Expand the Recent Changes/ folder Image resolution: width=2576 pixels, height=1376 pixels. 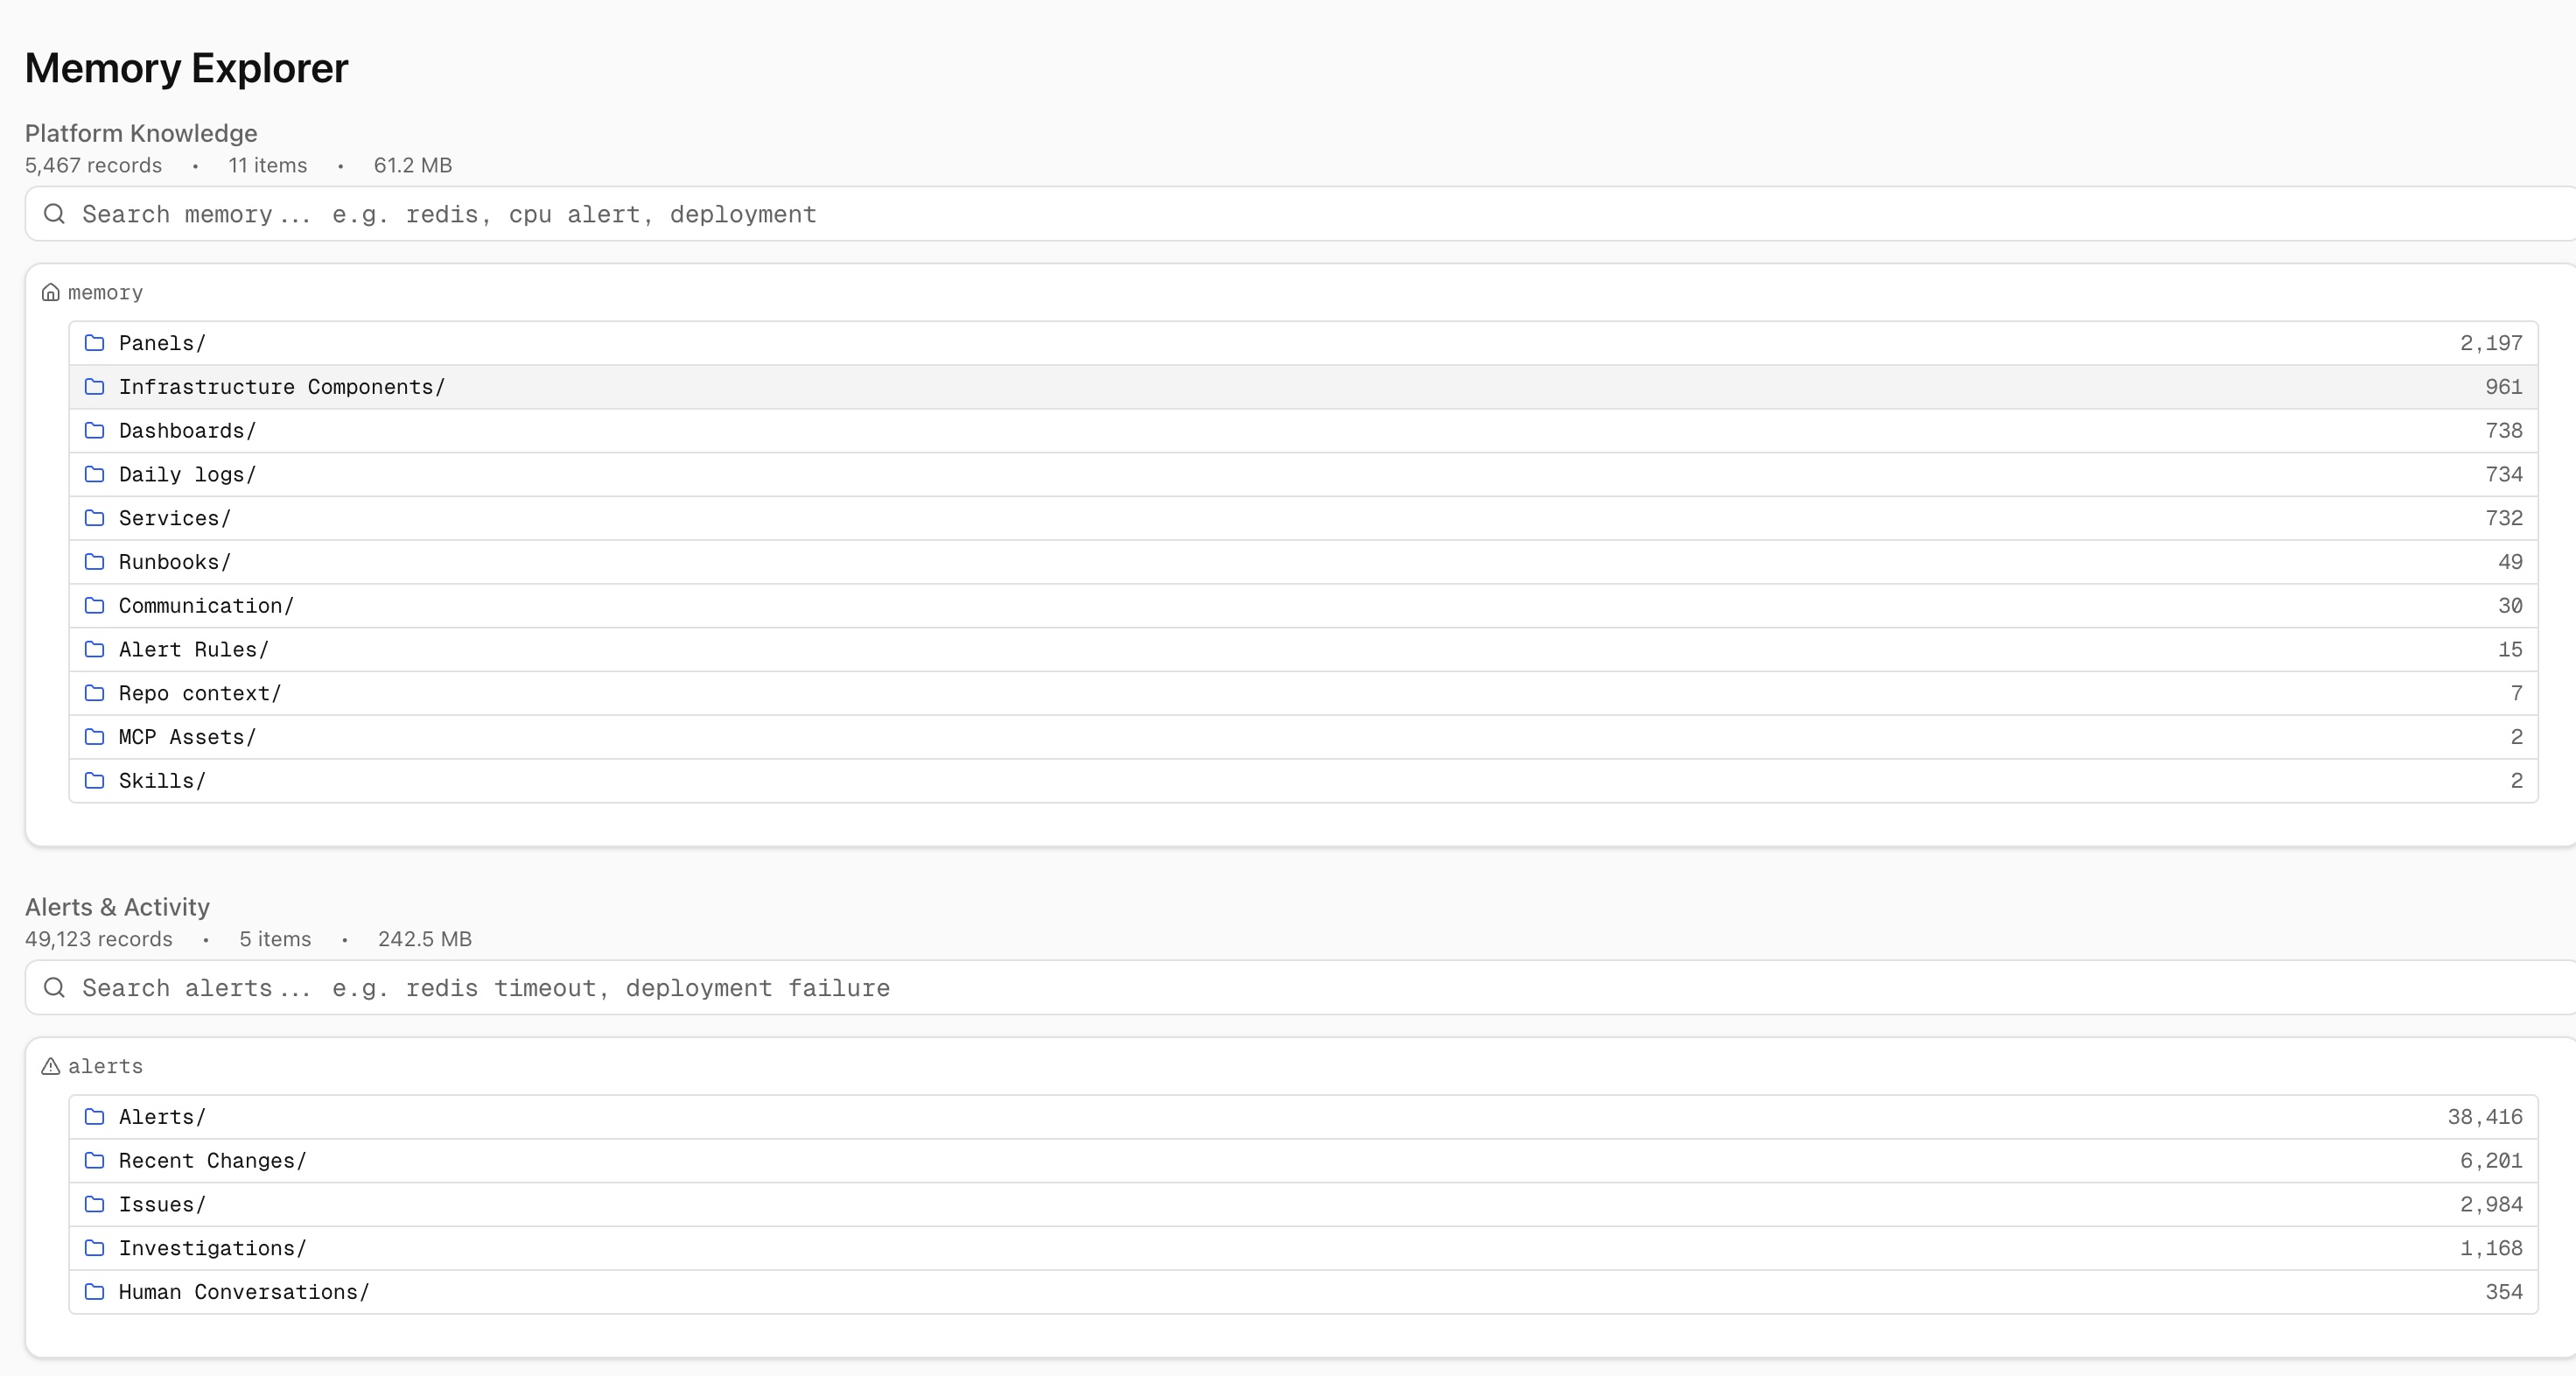pos(212,1161)
